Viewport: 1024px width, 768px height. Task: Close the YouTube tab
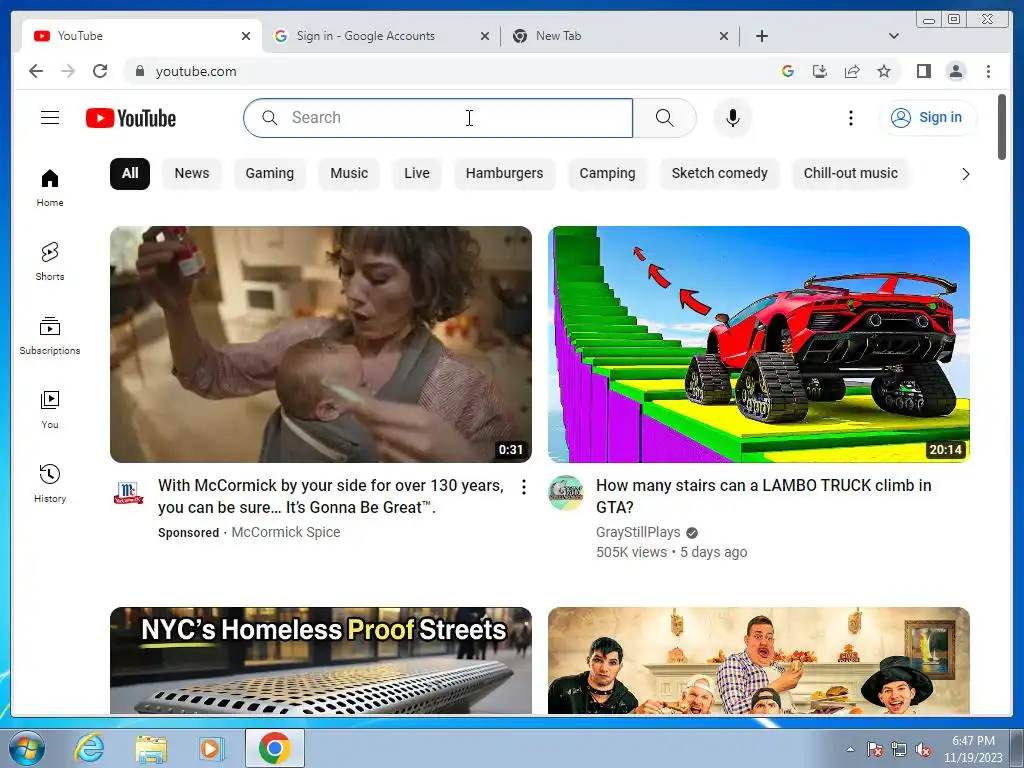[x=246, y=36]
